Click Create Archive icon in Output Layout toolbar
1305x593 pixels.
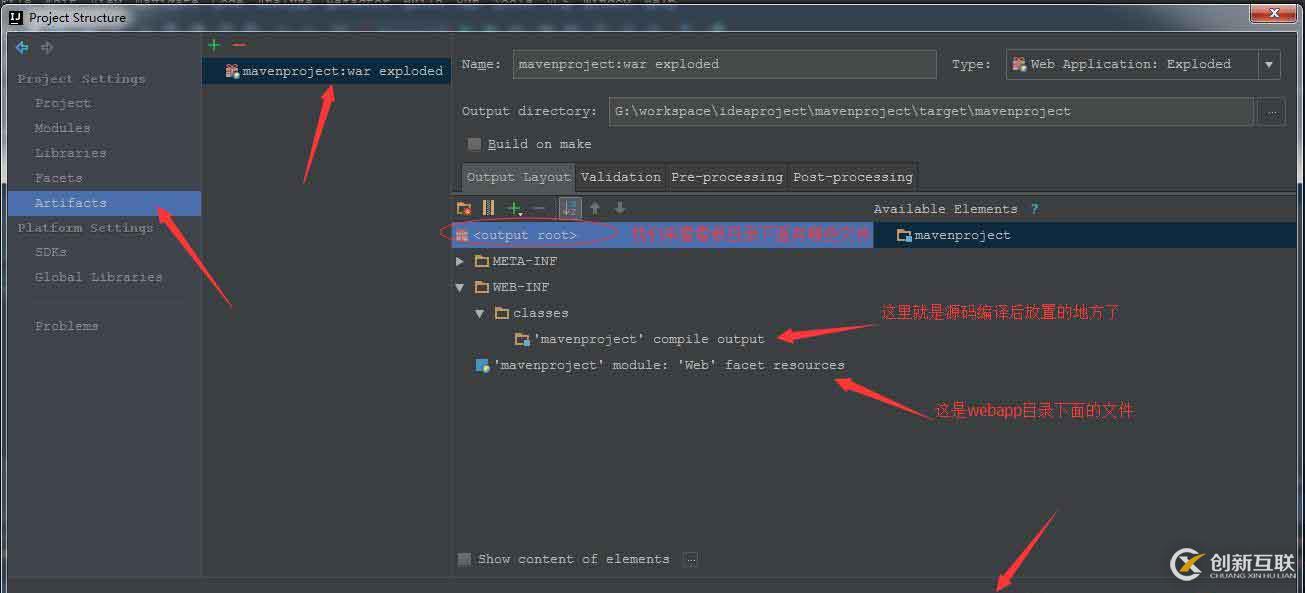pos(488,208)
